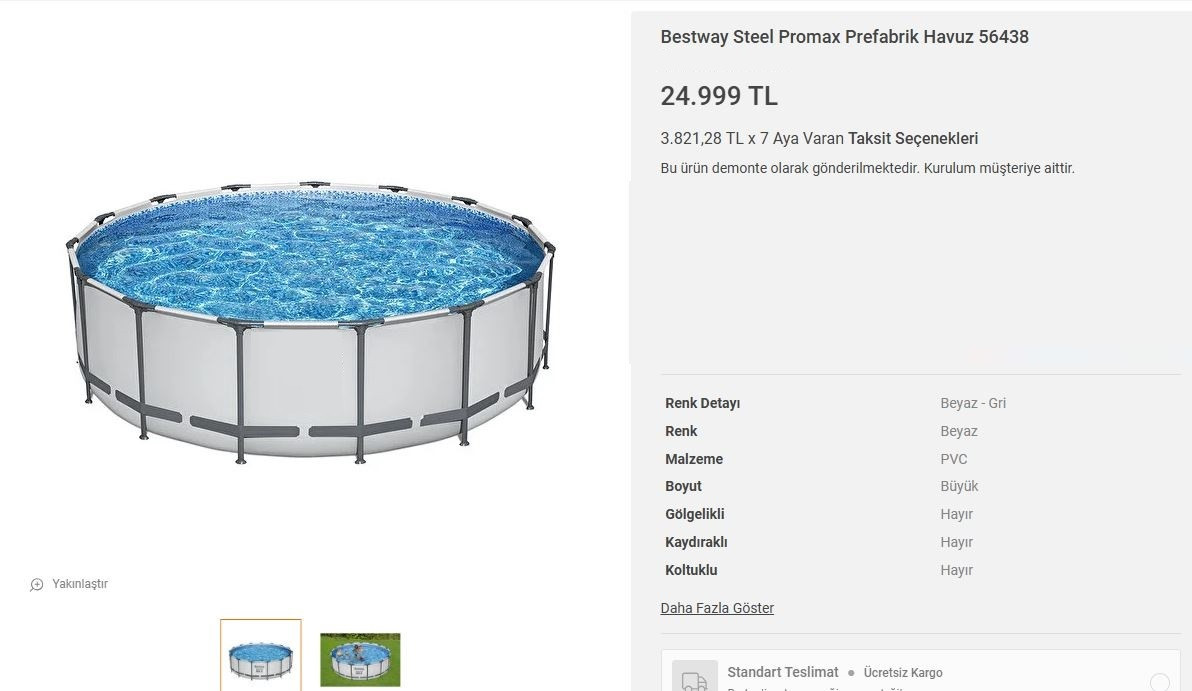1192x691 pixels.
Task: Select the first white-background pool thumbnail
Action: tap(260, 656)
